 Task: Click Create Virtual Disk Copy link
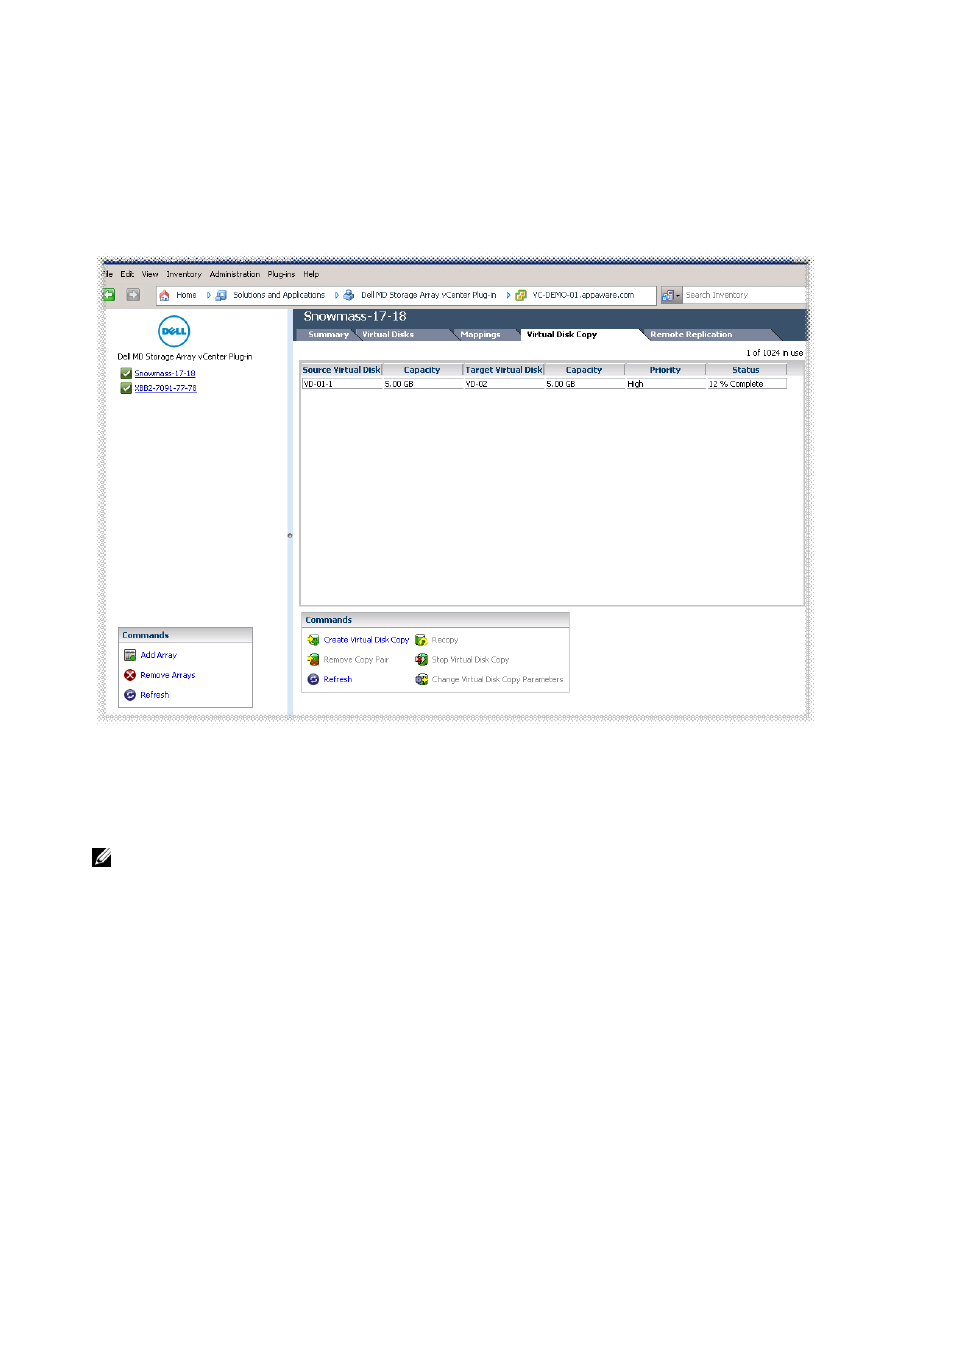(366, 640)
